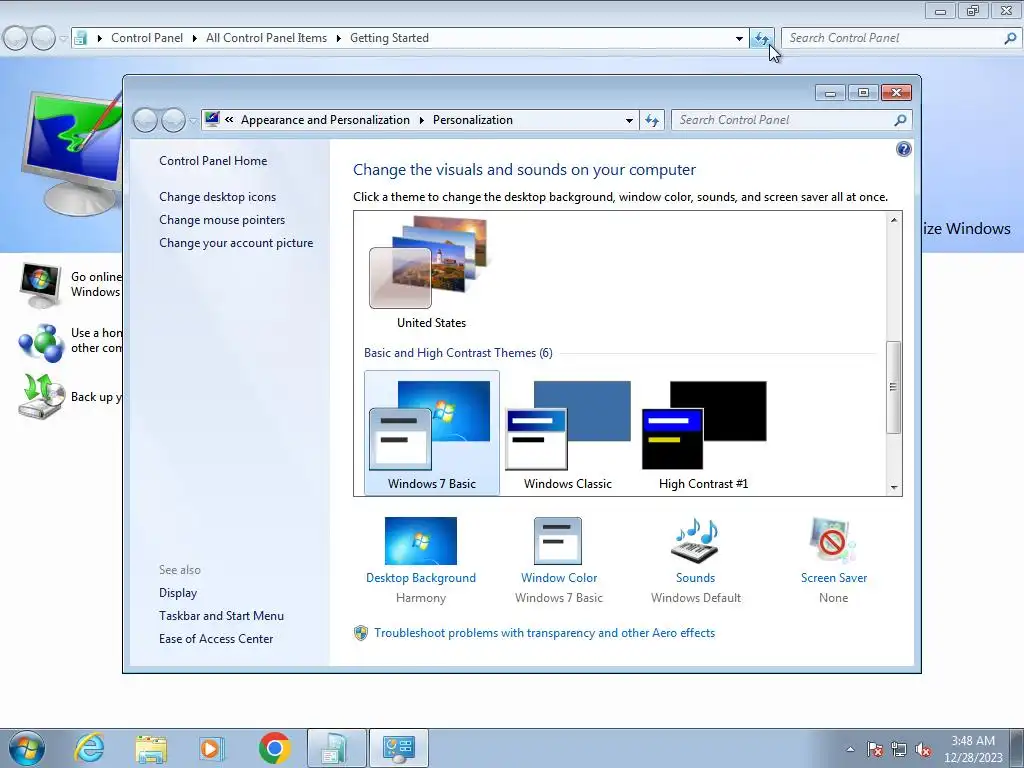Select the United States theme
This screenshot has width=1024, height=768.
tap(431, 273)
